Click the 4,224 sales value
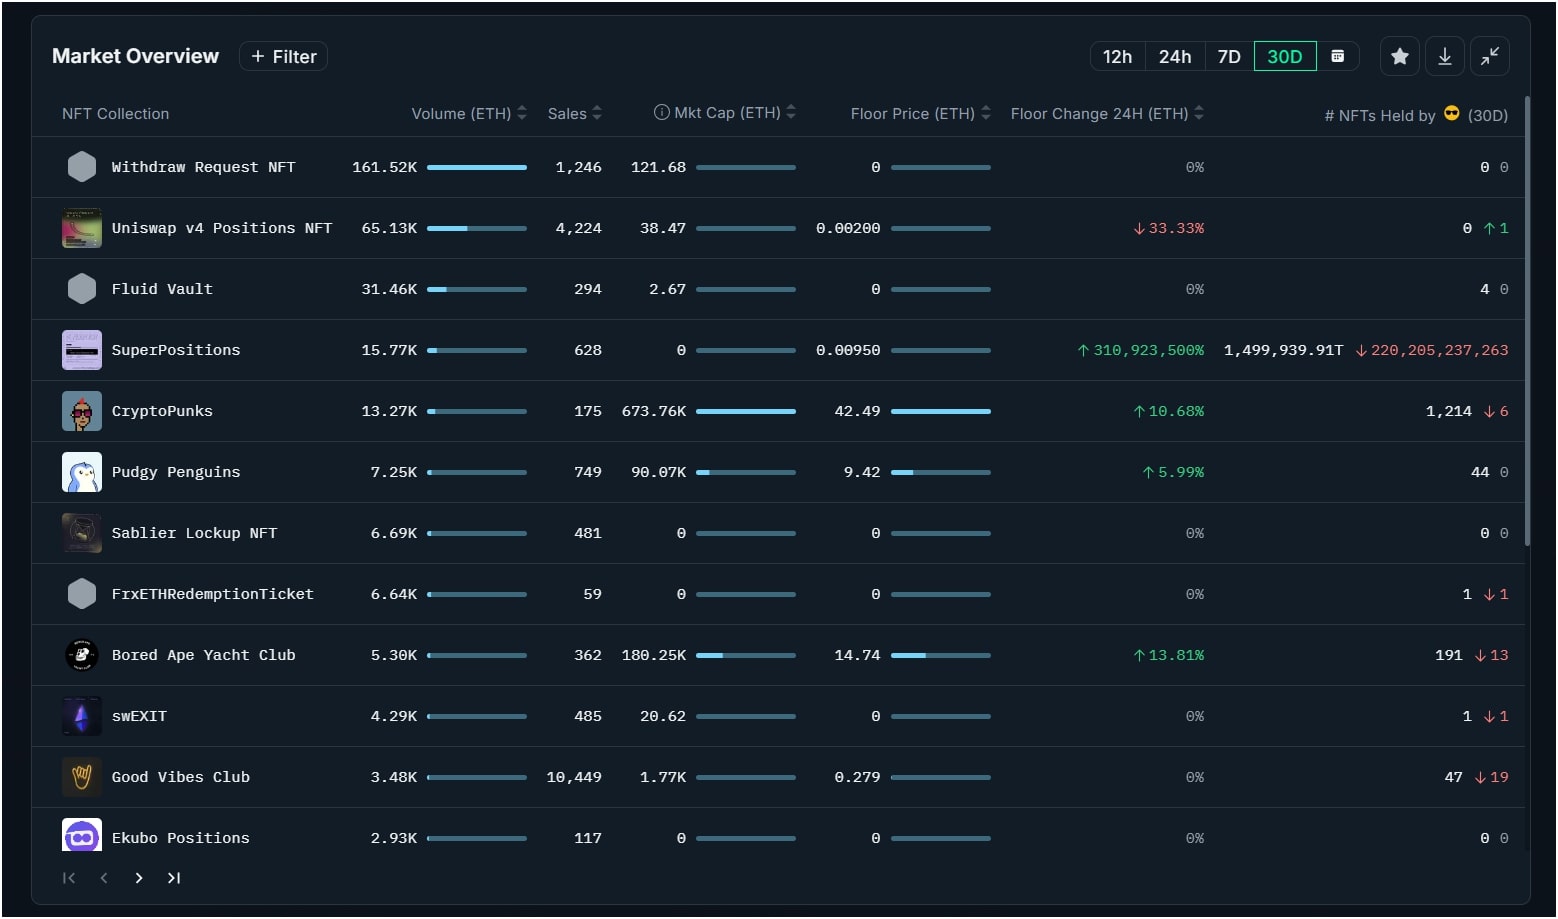The height and width of the screenshot is (919, 1558). tap(579, 228)
